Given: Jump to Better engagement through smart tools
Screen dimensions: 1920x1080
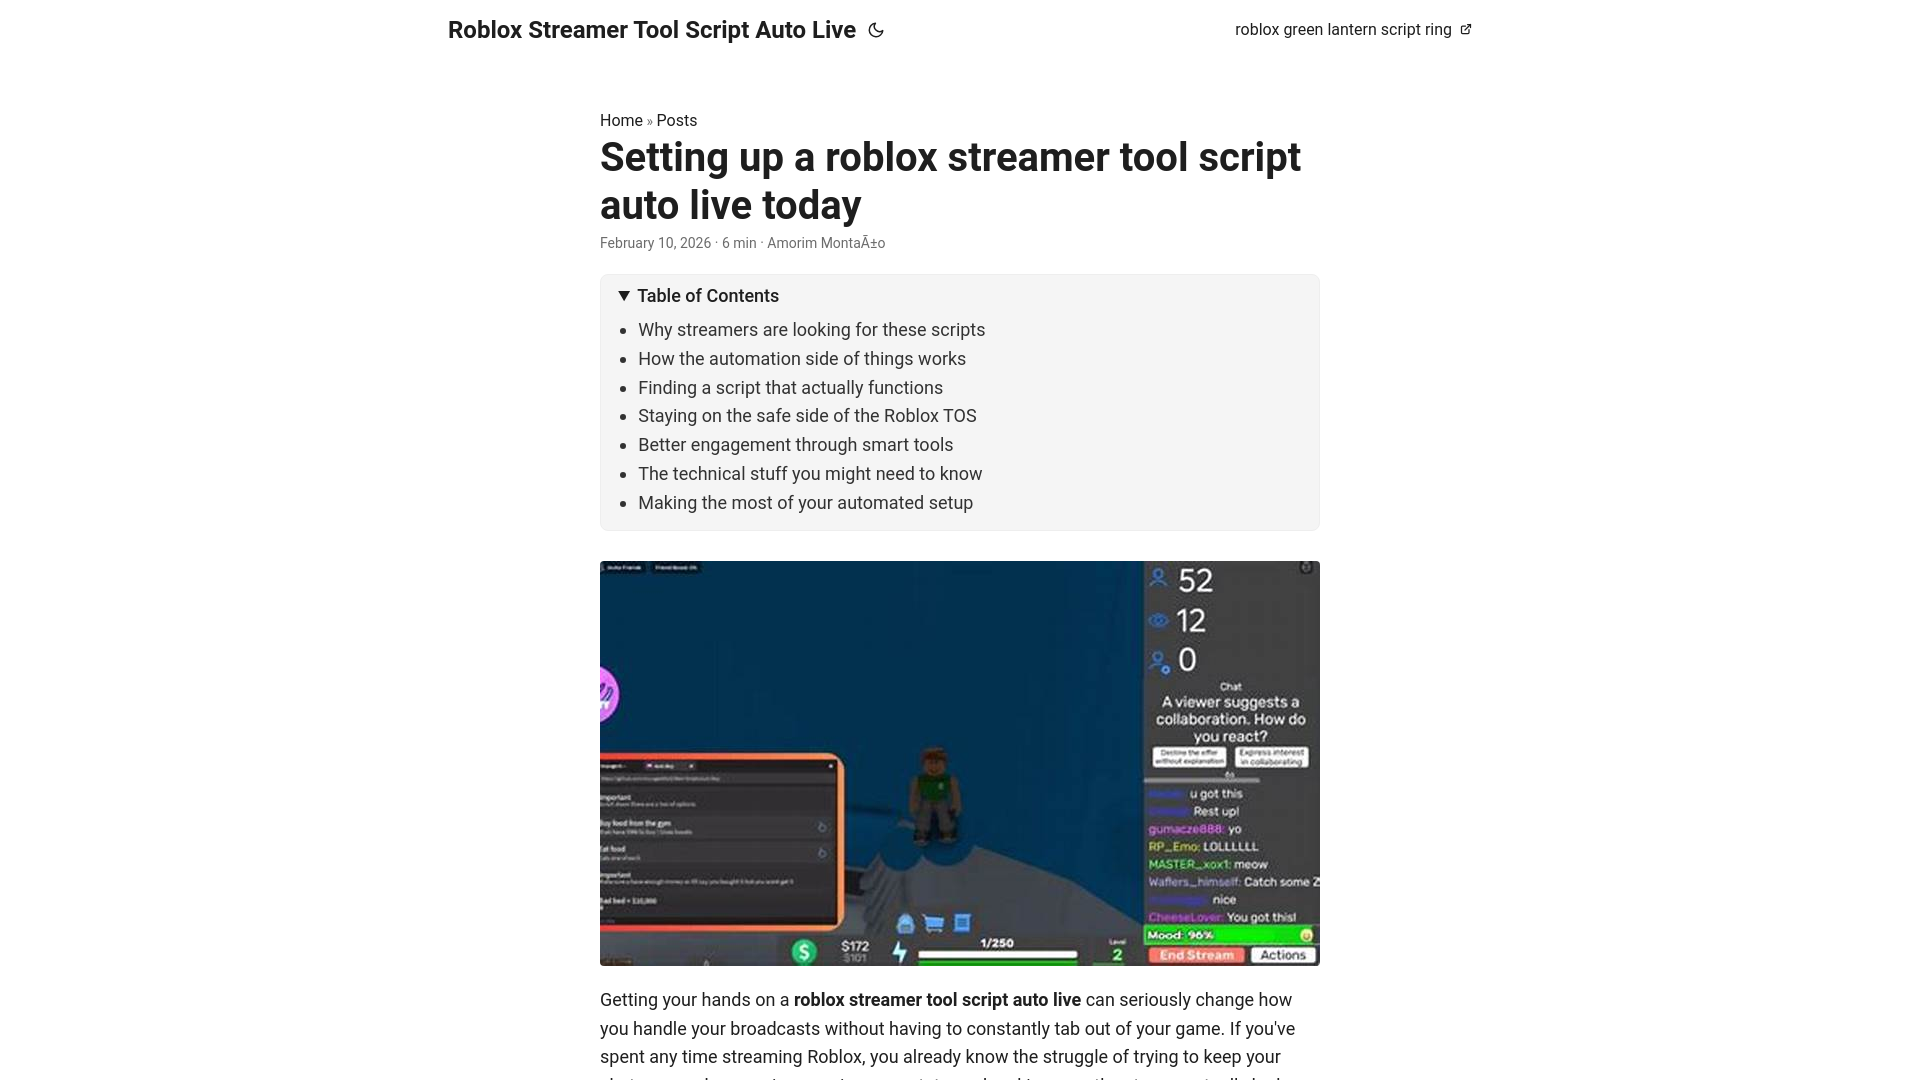Looking at the screenshot, I should coord(795,445).
